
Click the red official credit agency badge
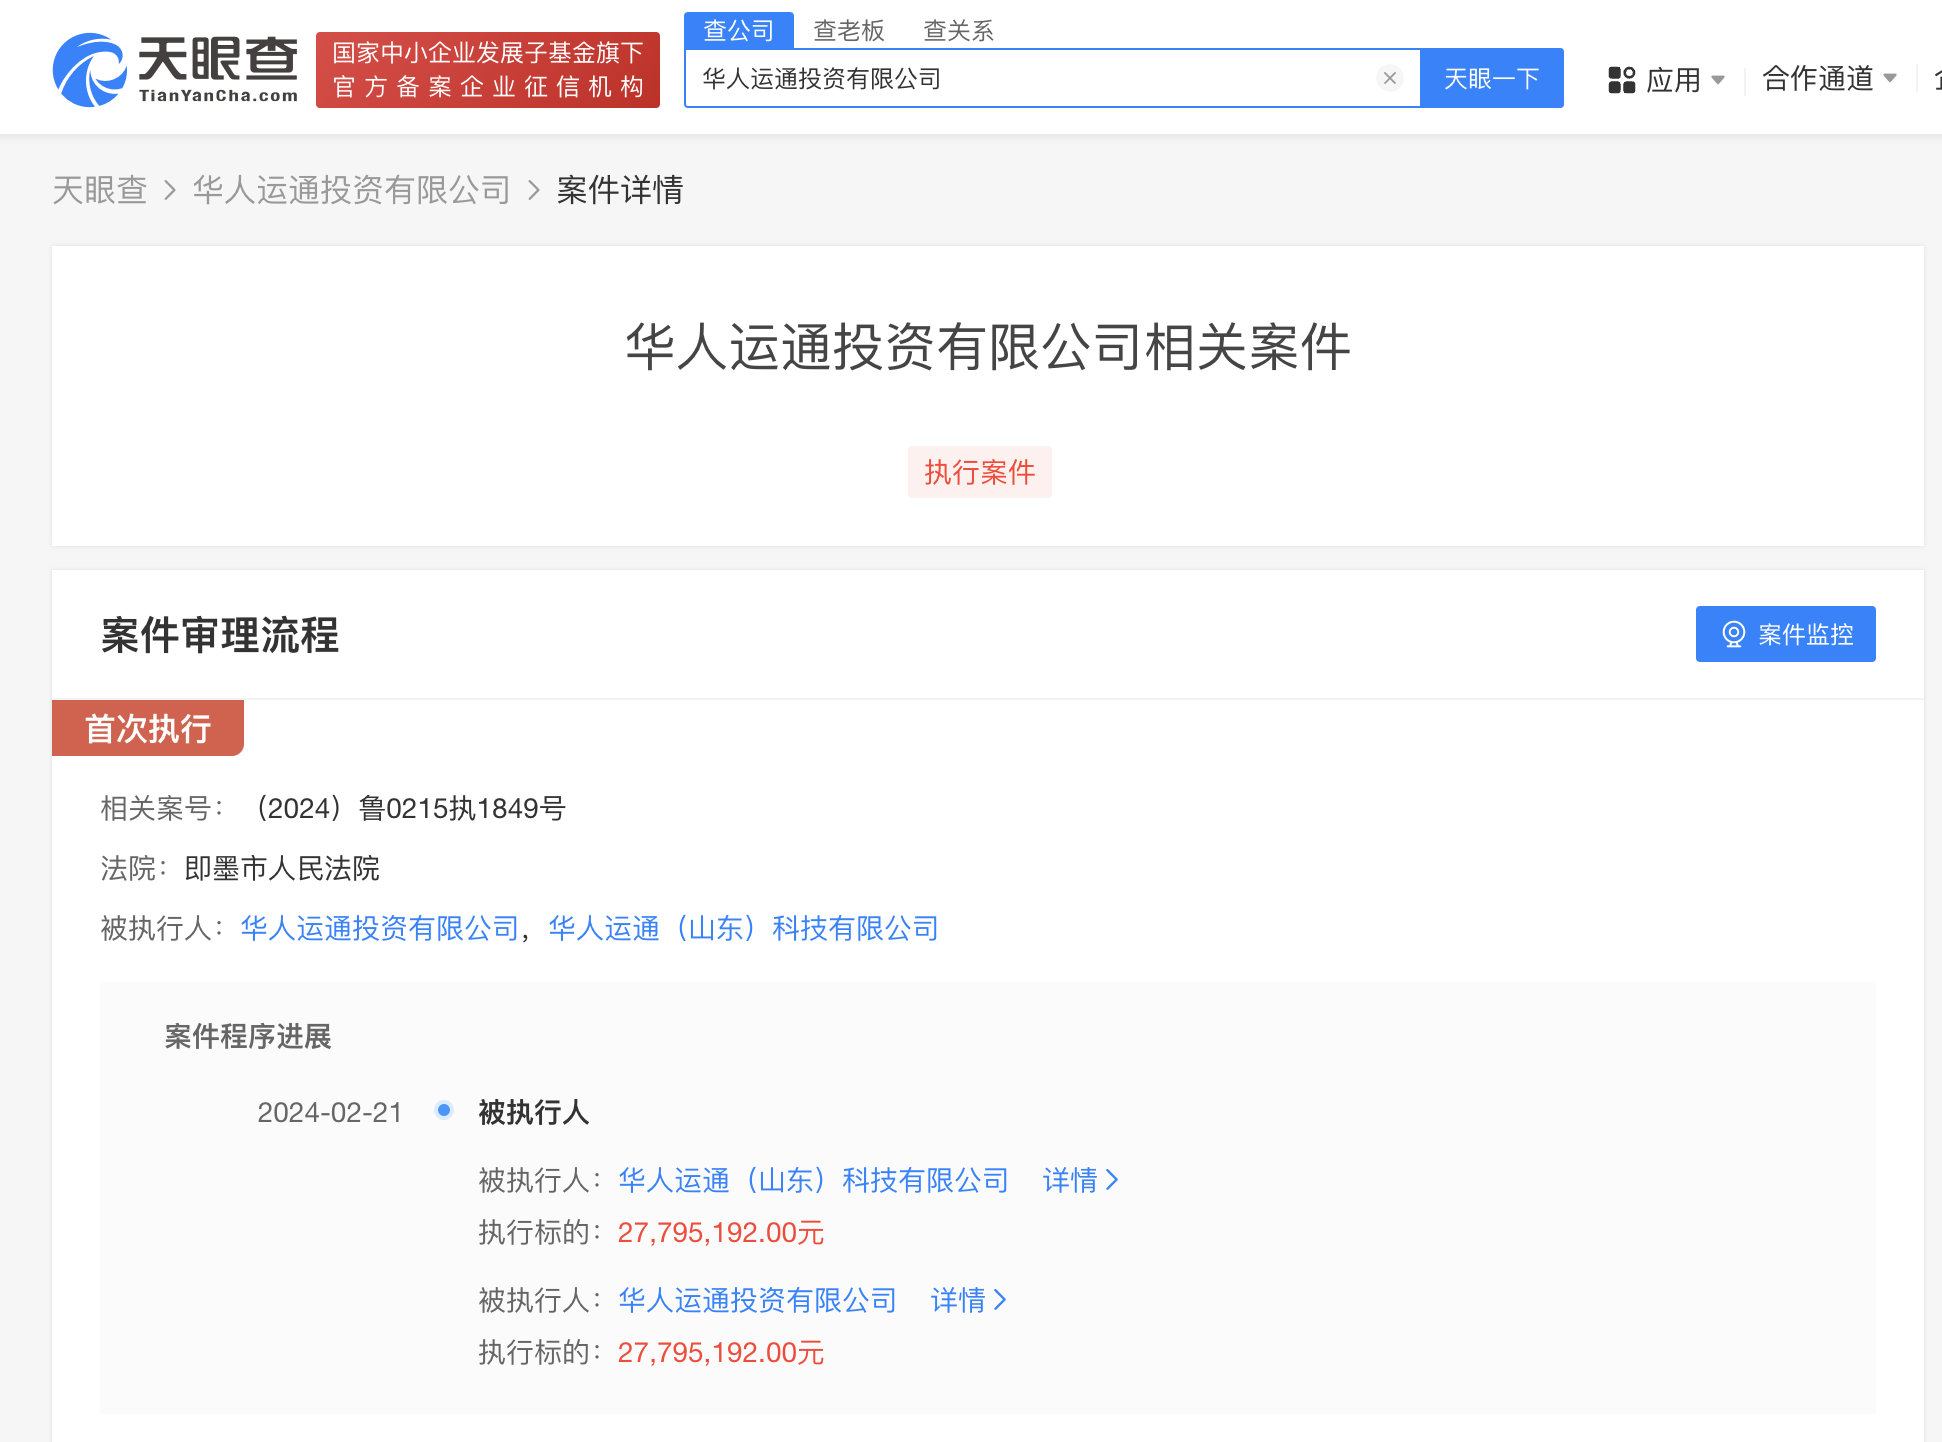click(x=488, y=70)
